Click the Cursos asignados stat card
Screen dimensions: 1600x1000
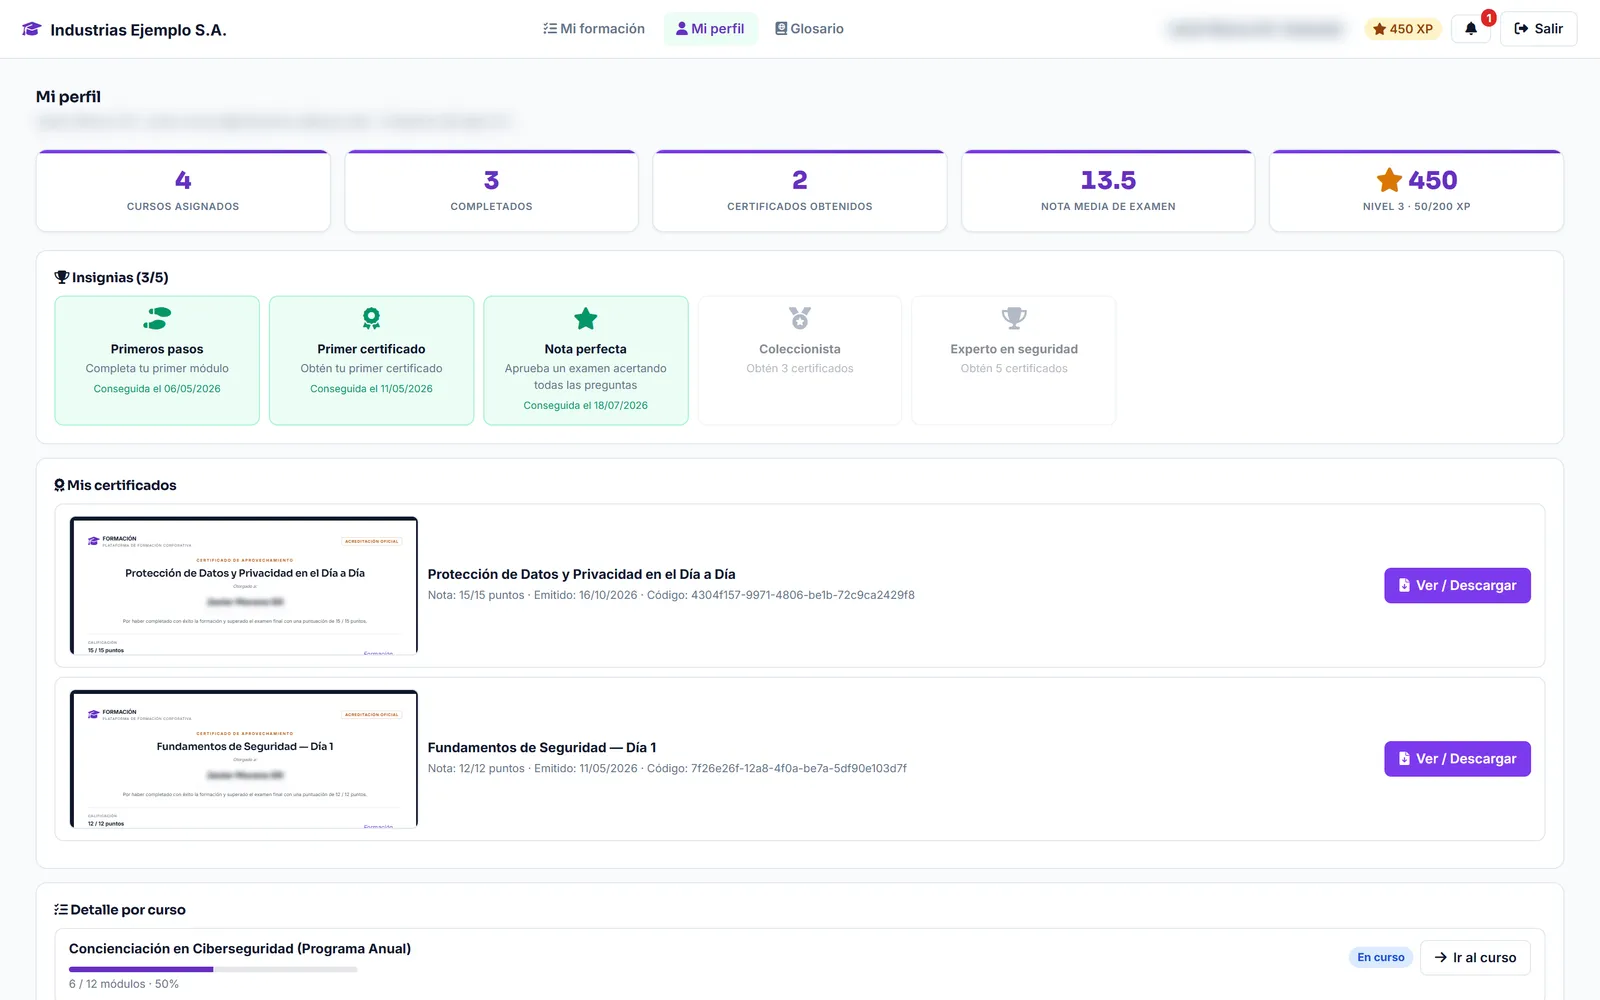click(x=183, y=191)
